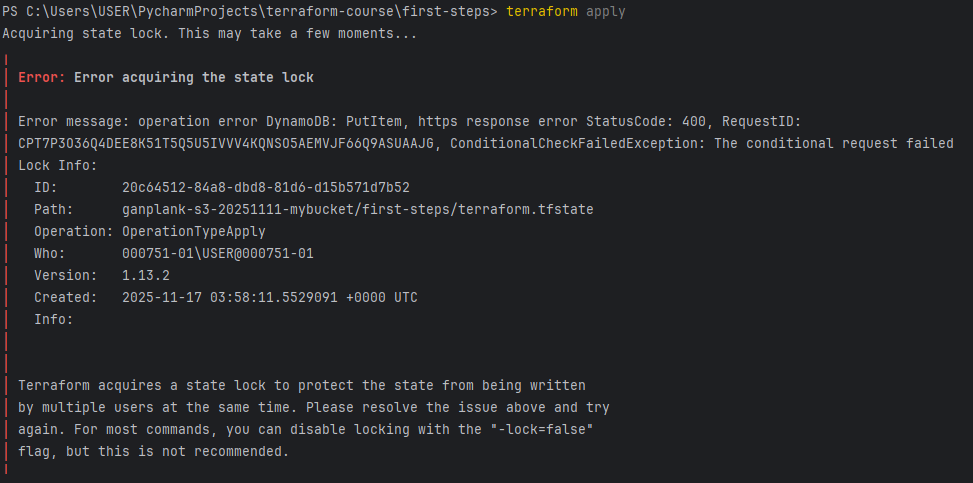Click the lock ID value 20c64512-84a8-dbd8-81d6-d15b571d7b52

pyautogui.click(x=266, y=187)
